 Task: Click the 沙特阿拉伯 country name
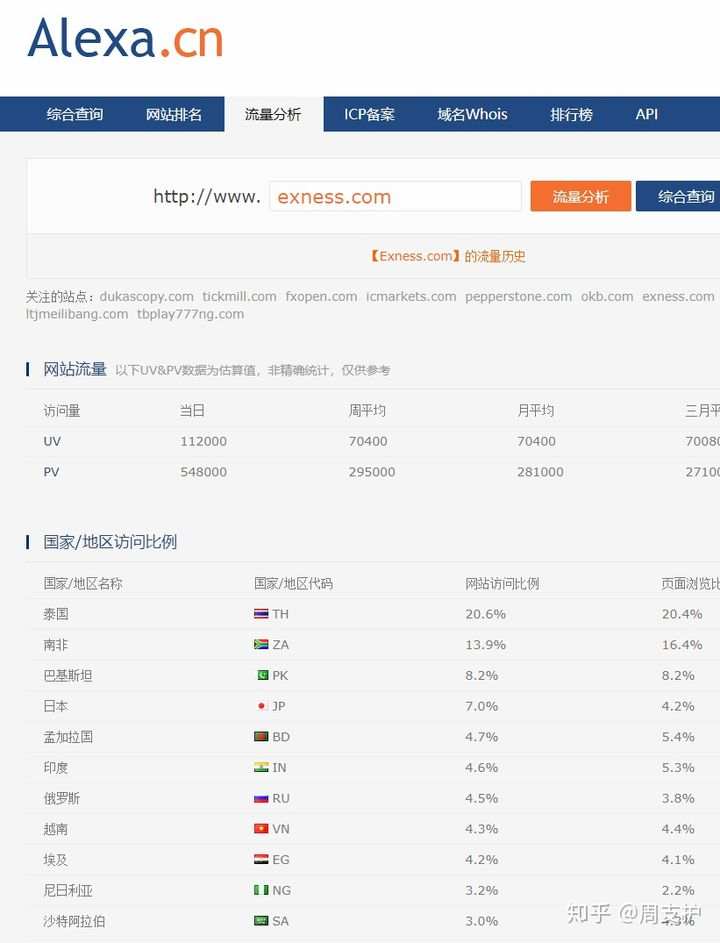pyautogui.click(x=74, y=921)
